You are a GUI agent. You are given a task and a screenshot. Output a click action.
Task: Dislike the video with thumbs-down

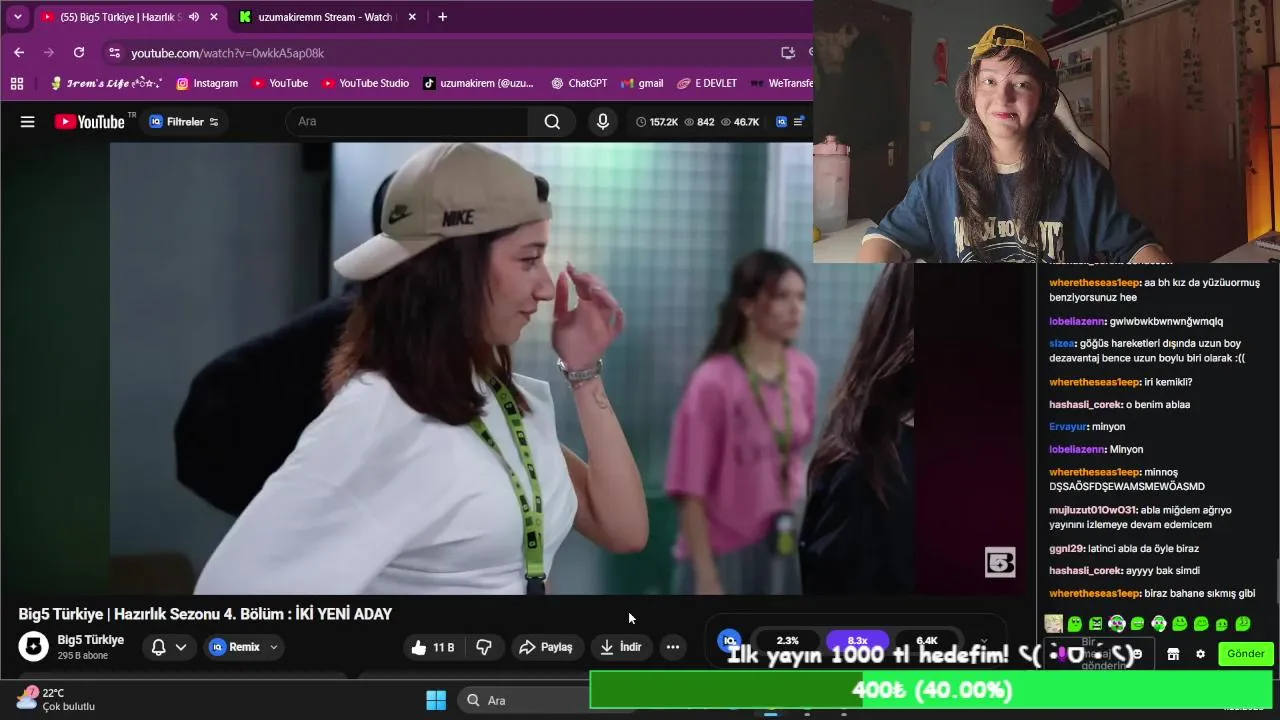(484, 647)
